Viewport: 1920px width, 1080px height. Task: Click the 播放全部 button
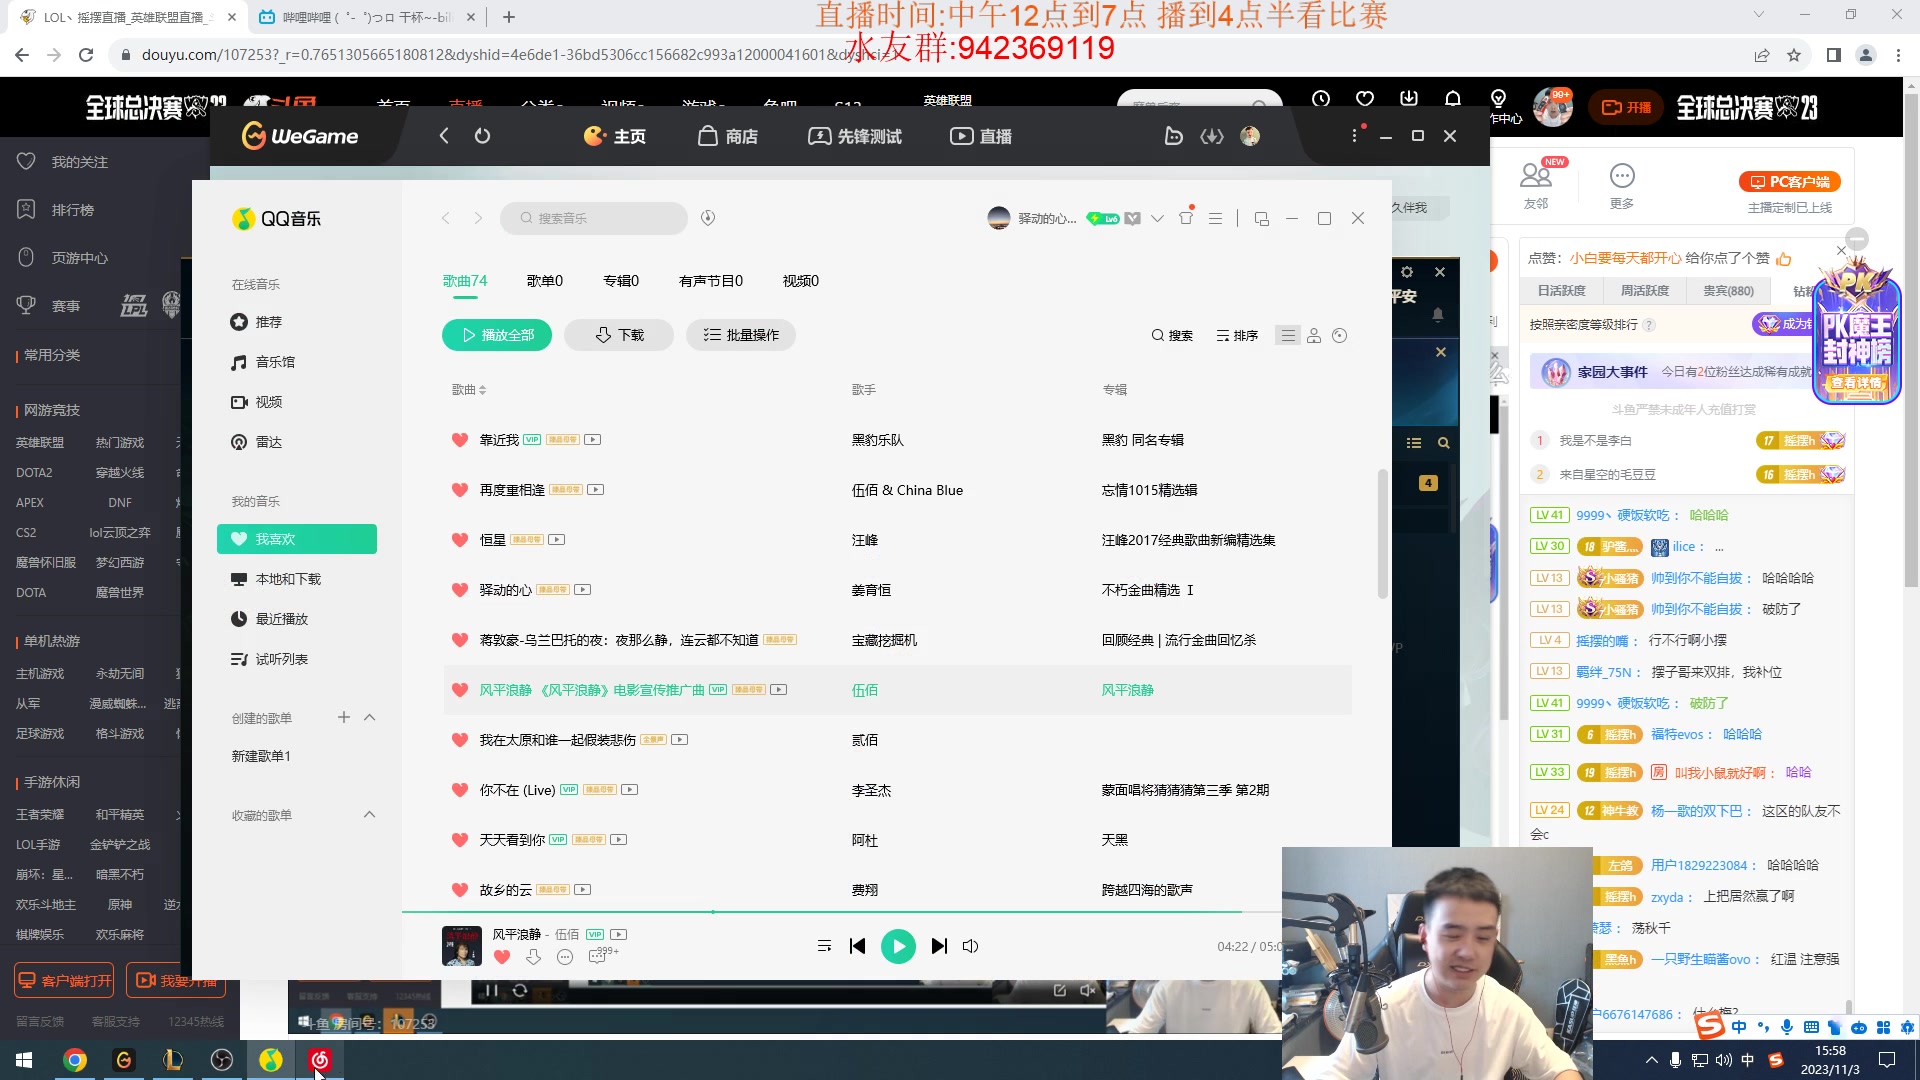497,335
